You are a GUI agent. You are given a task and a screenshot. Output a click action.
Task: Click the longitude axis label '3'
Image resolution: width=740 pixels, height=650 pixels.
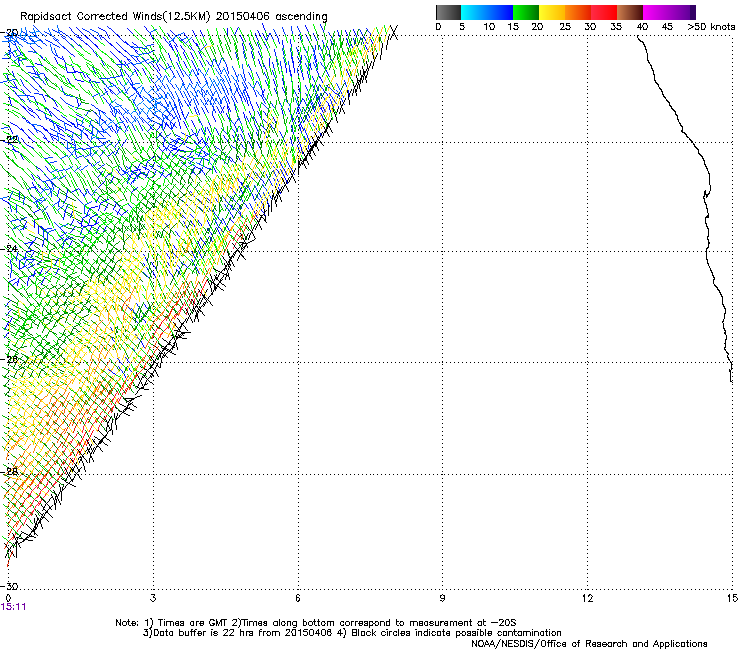tap(153, 598)
